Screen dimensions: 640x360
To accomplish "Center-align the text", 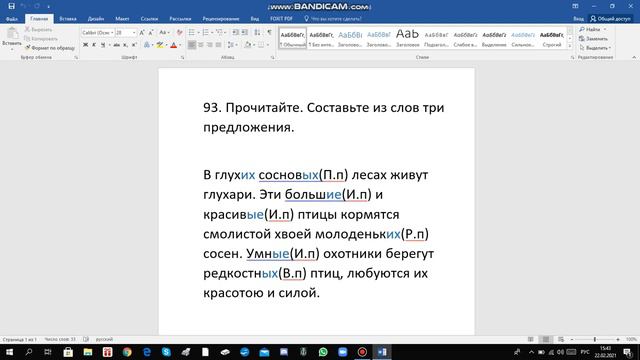I will coord(201,45).
